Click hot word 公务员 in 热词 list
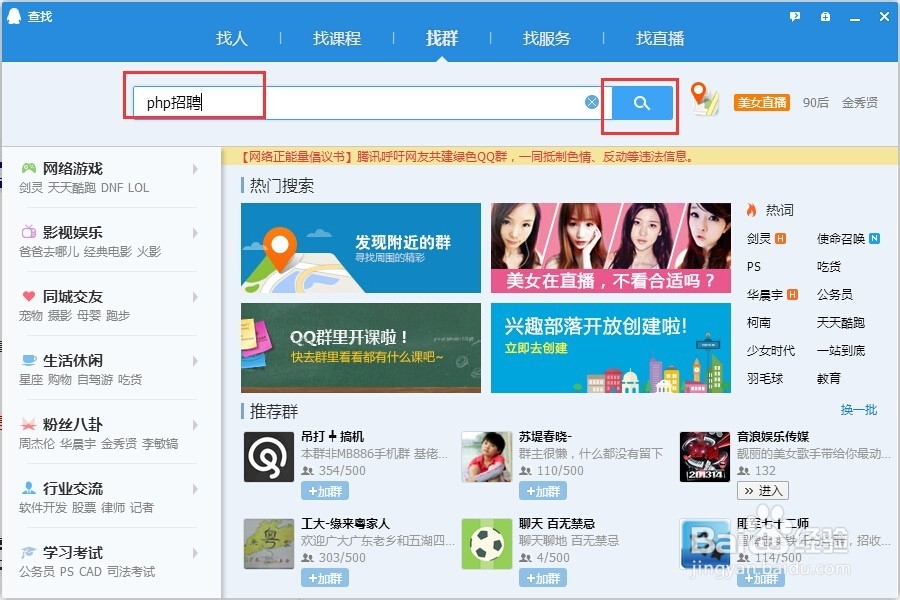 click(x=835, y=295)
